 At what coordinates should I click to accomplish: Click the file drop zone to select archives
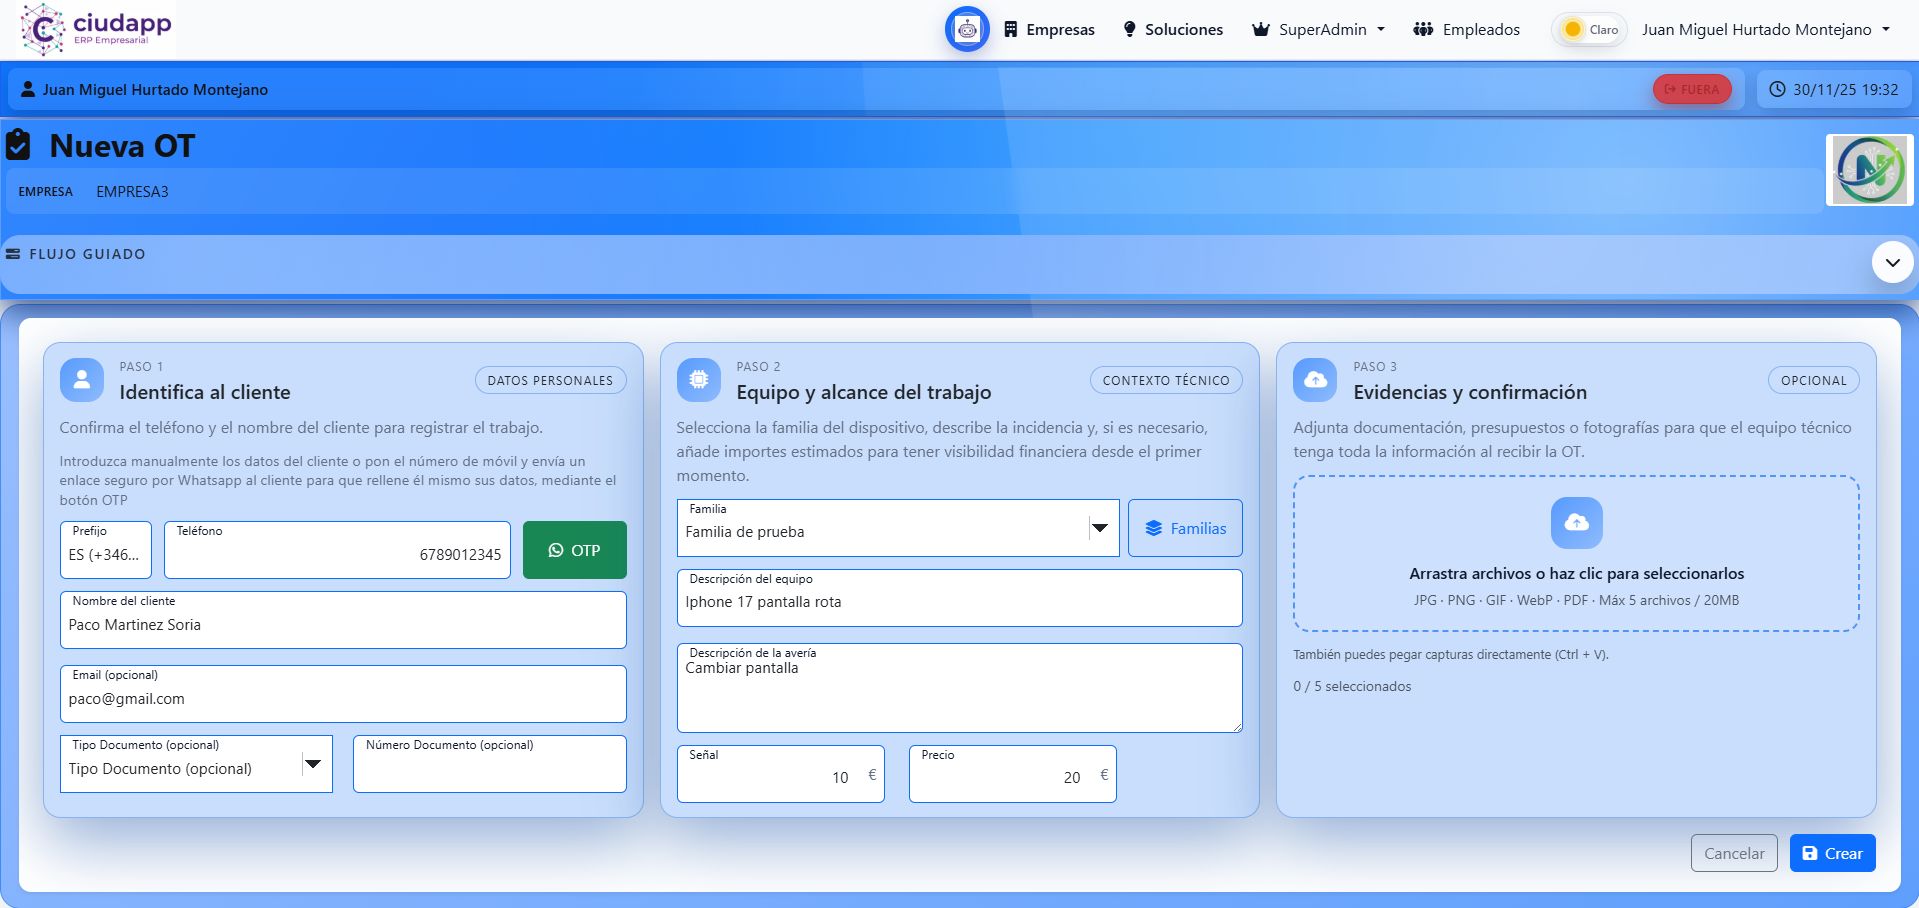tap(1576, 554)
